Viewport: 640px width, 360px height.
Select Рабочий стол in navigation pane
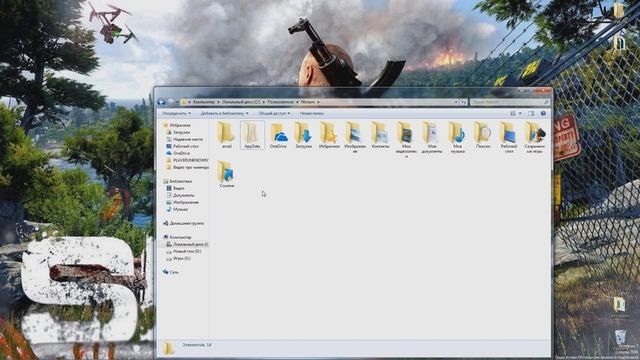click(x=182, y=146)
